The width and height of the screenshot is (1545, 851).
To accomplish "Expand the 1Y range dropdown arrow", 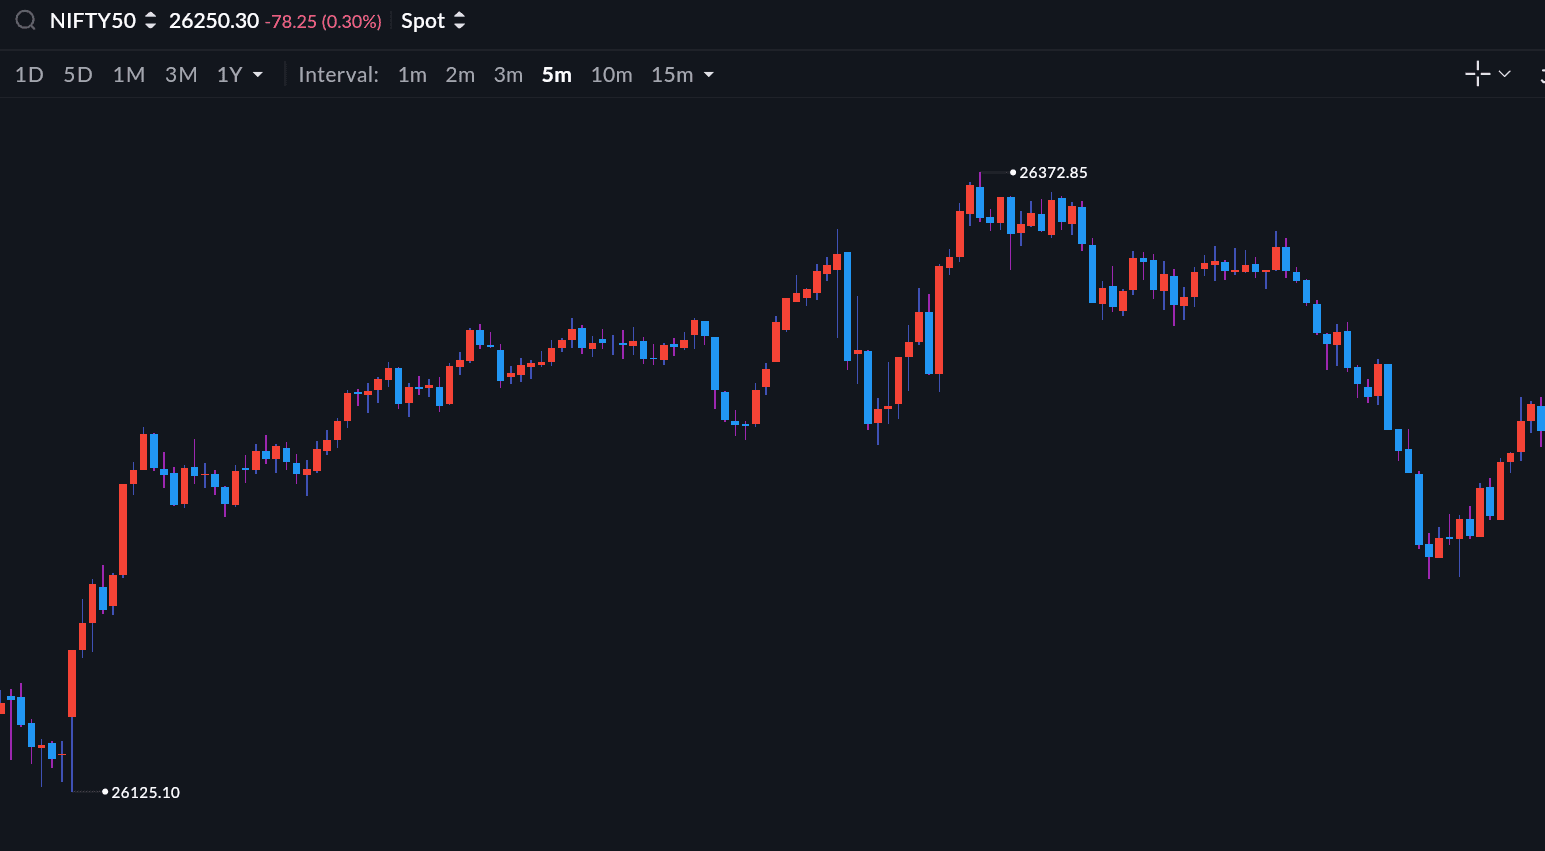I will pos(258,75).
